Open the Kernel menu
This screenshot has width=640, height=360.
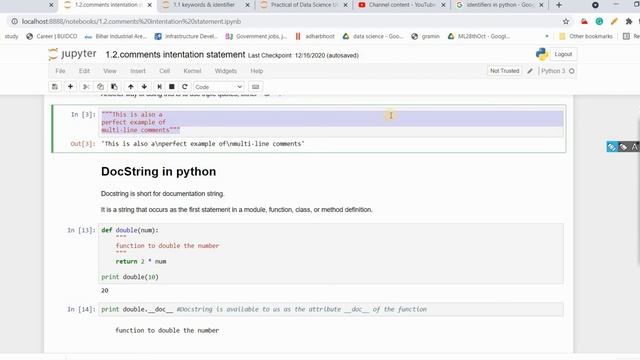[x=192, y=71]
